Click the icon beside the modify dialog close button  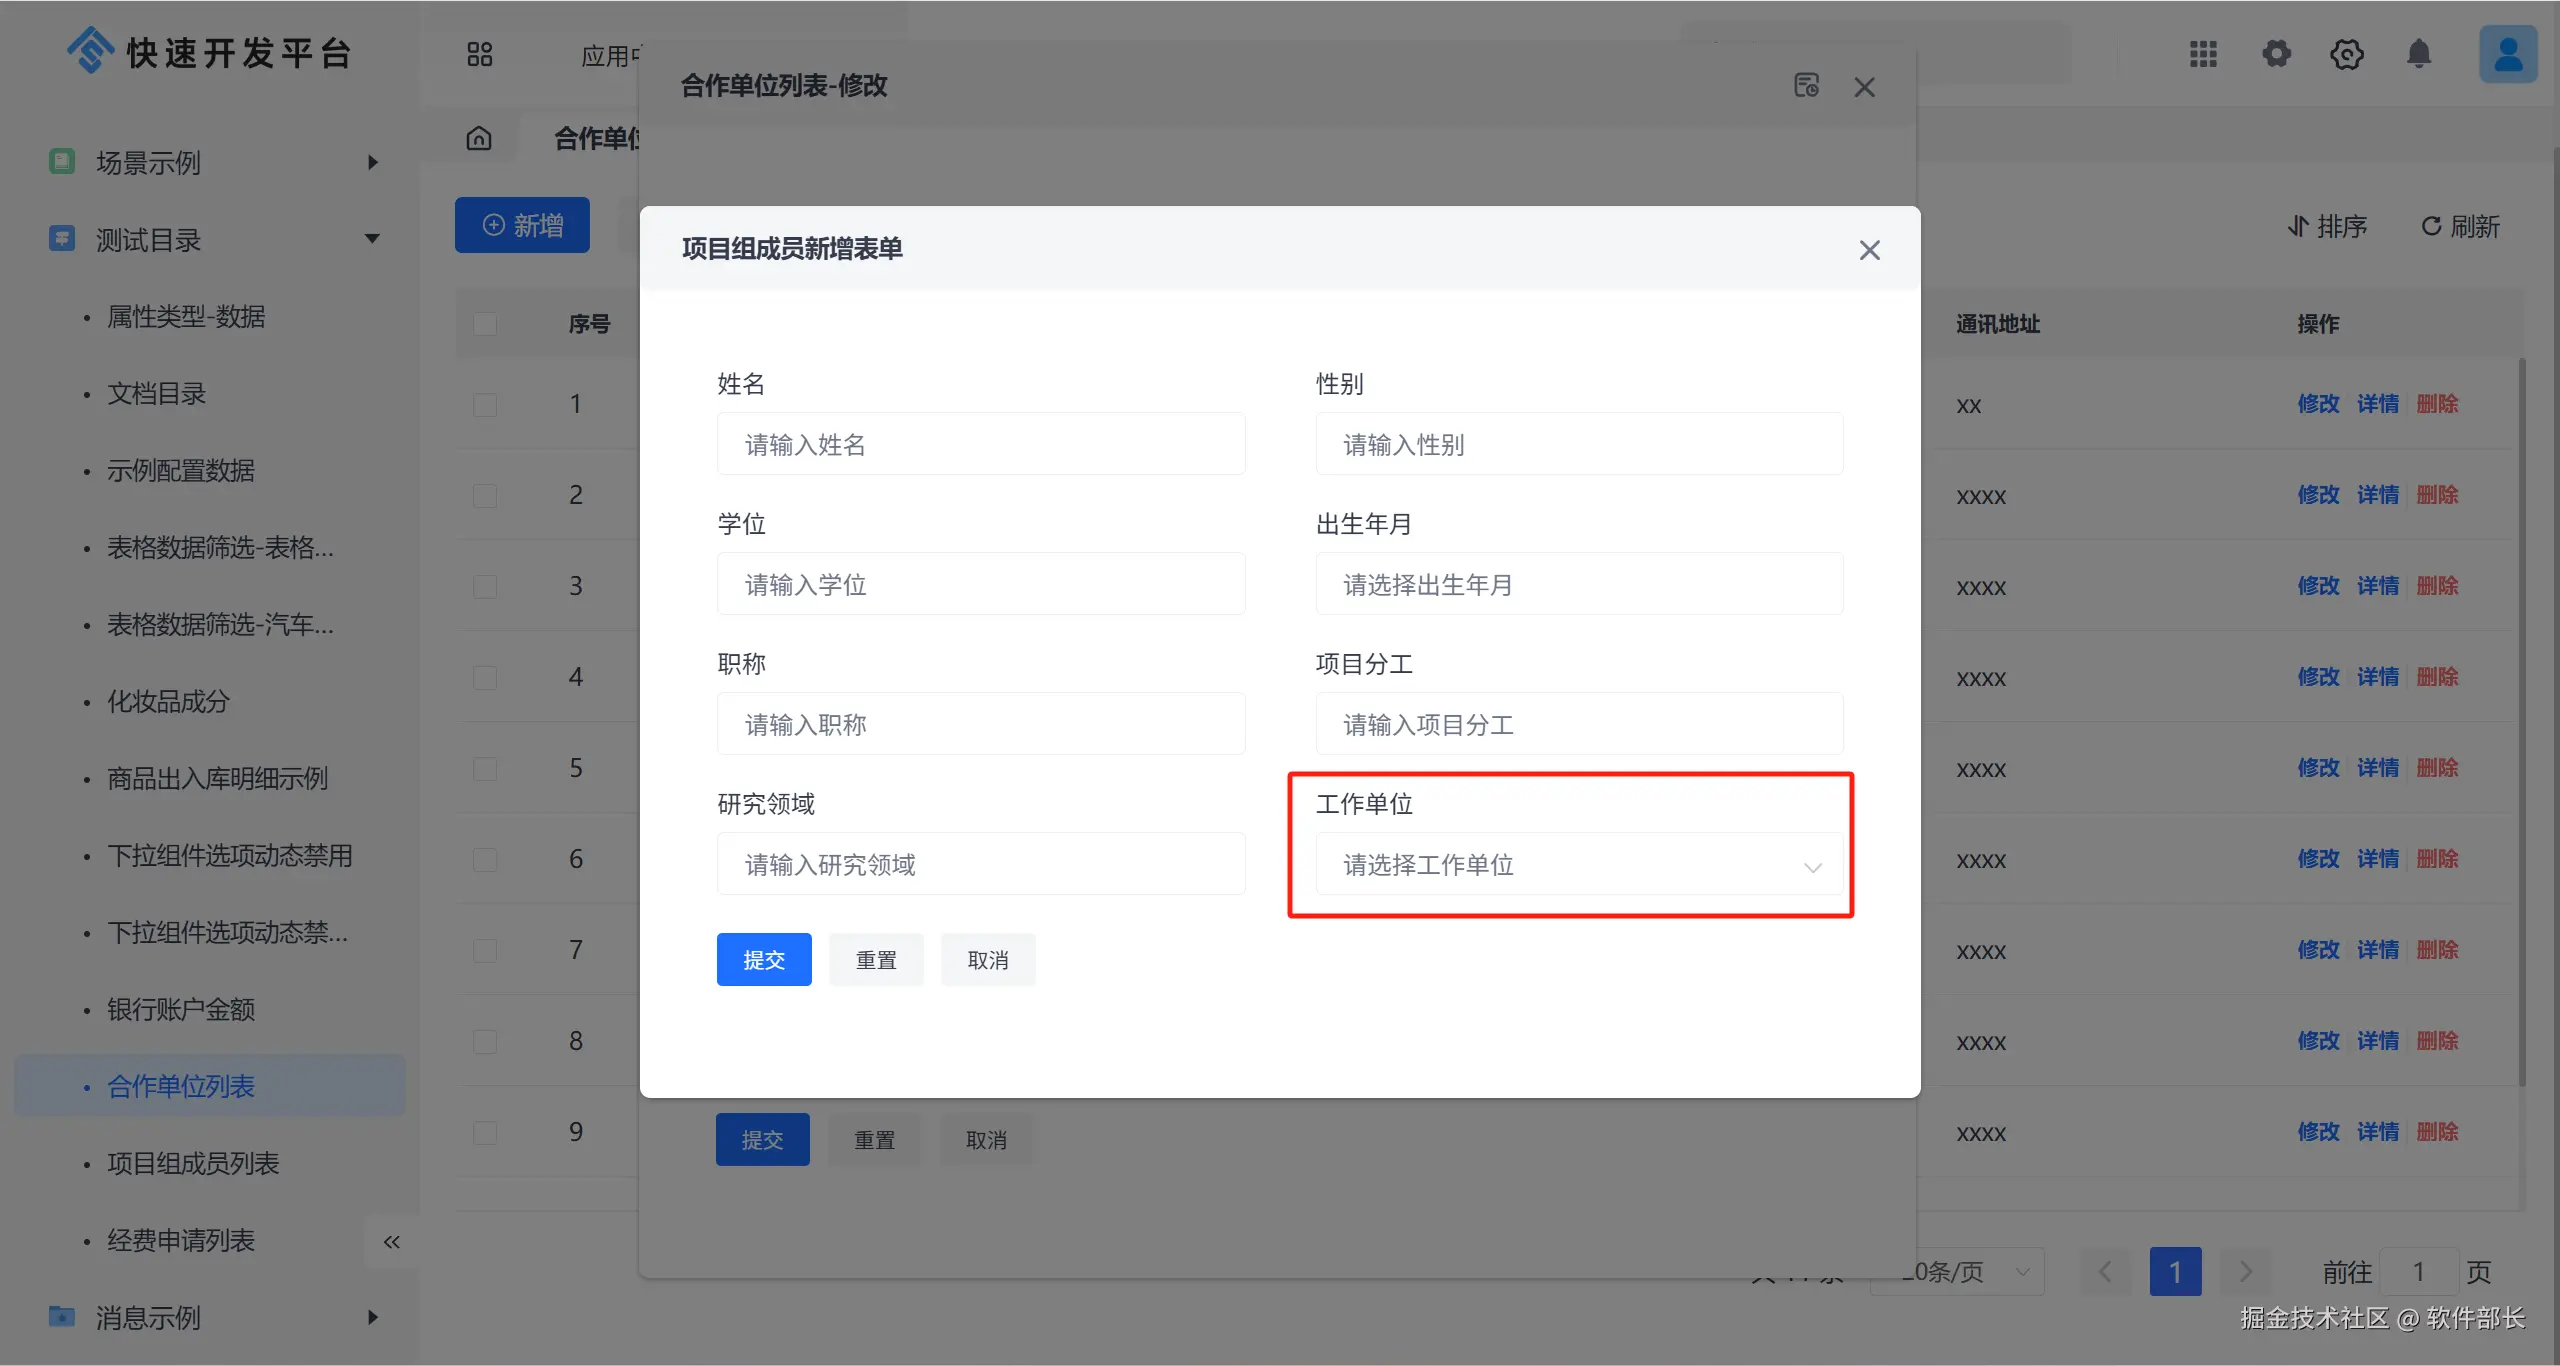coord(1806,86)
